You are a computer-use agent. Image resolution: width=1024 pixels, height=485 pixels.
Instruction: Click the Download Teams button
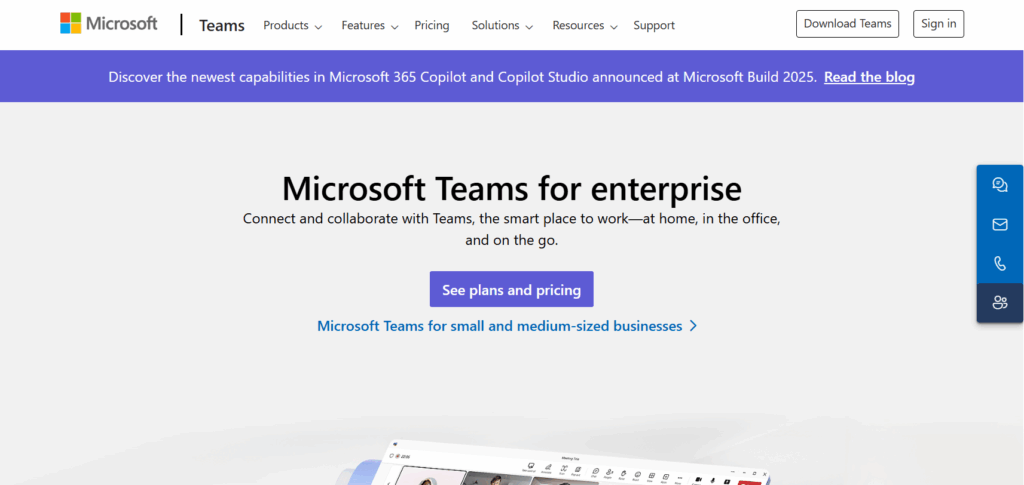[847, 24]
